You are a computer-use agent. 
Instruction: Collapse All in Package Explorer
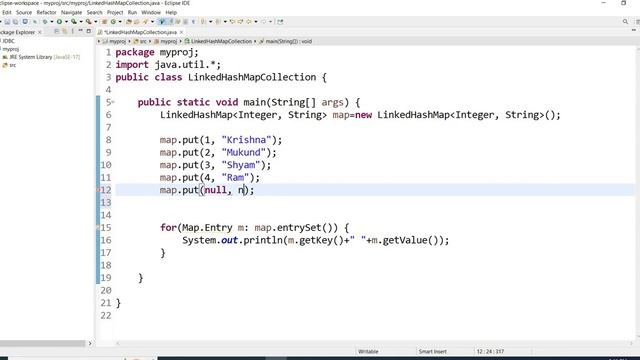pyautogui.click(x=56, y=31)
